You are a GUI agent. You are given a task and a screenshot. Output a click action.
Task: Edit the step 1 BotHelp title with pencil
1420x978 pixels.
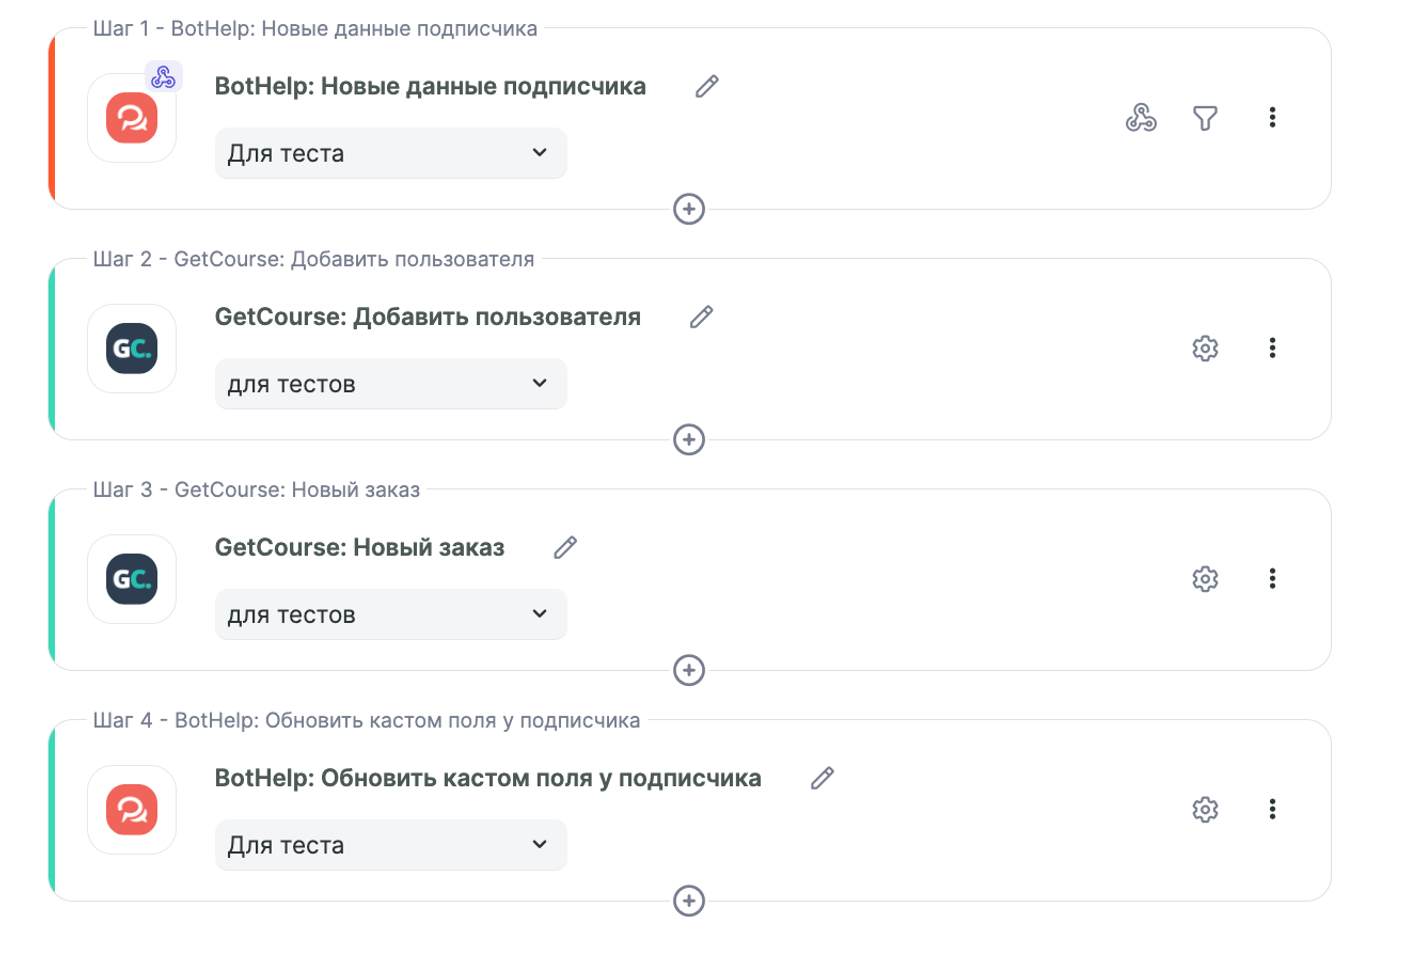[707, 87]
